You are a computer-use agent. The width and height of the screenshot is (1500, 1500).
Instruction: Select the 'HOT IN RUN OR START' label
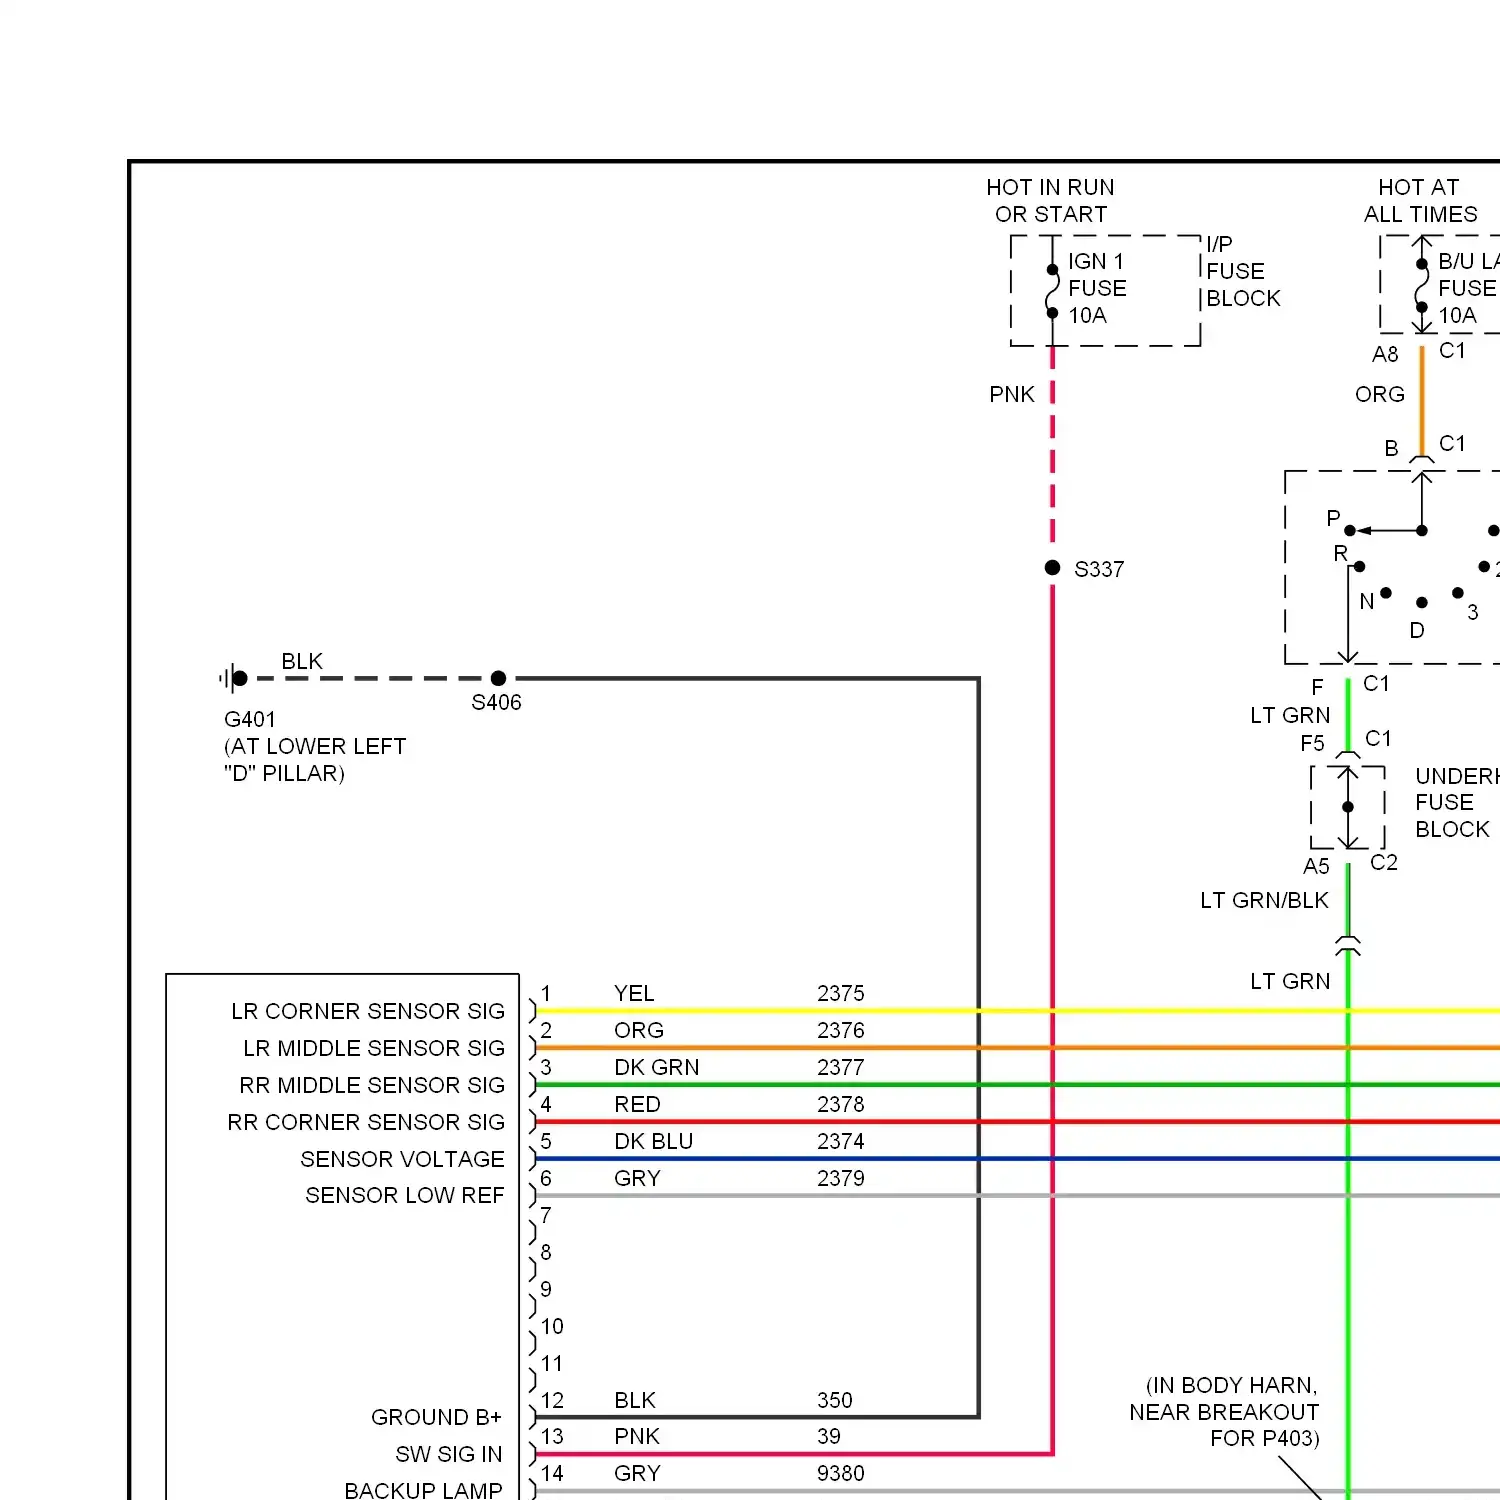[1050, 201]
